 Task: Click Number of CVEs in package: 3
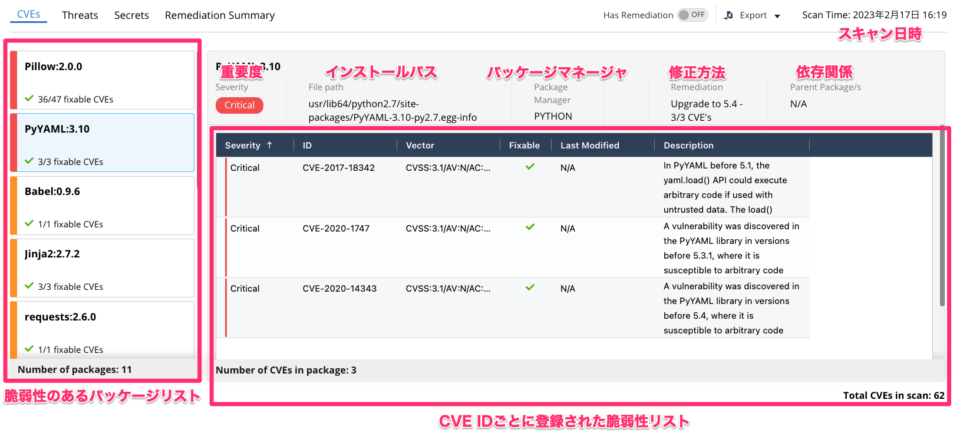pyautogui.click(x=286, y=370)
